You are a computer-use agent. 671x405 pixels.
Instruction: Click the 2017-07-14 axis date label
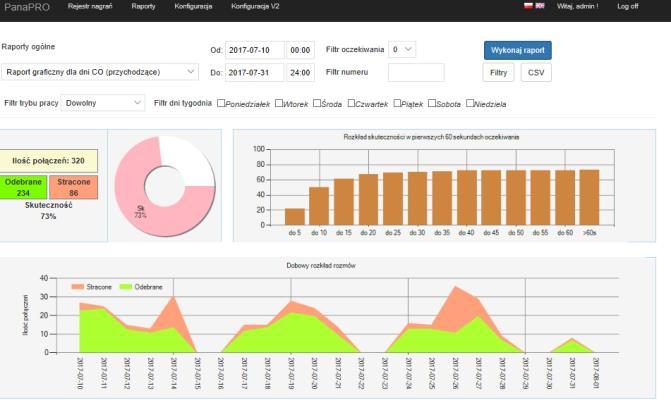[x=174, y=373]
